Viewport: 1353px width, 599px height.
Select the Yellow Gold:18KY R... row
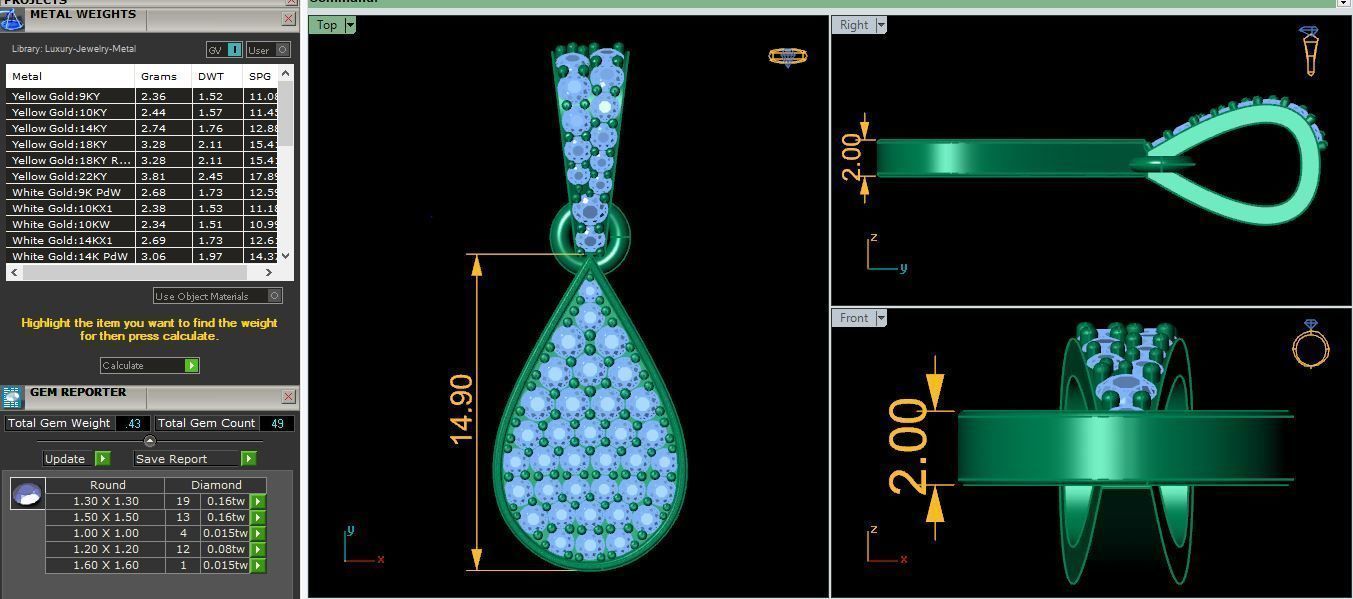point(142,160)
